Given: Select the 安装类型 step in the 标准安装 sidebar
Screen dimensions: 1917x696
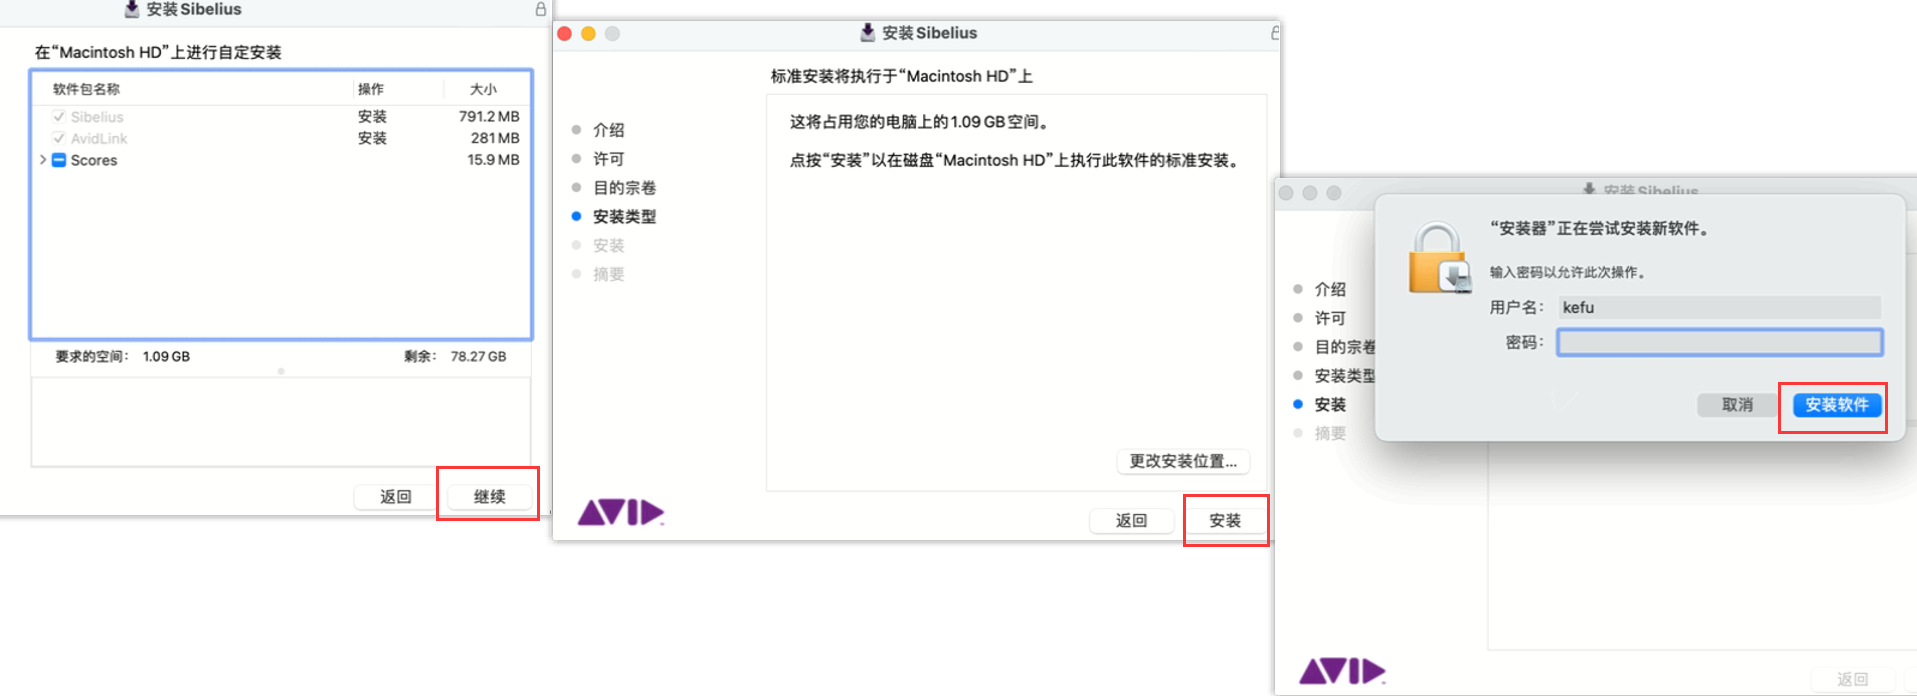Looking at the screenshot, I should (x=624, y=217).
